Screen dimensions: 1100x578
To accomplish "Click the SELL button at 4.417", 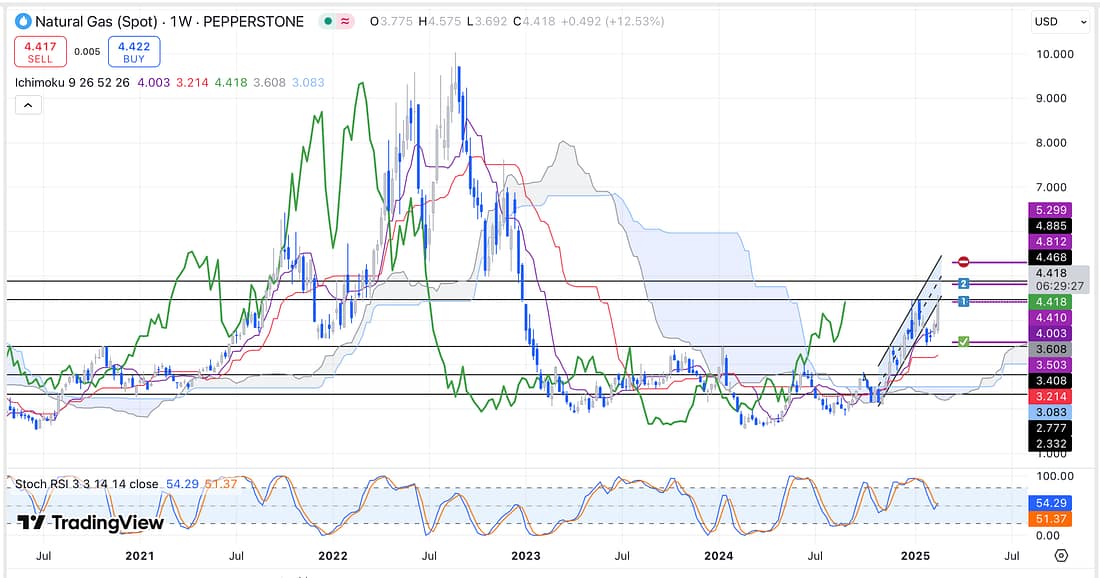I will (x=39, y=50).
